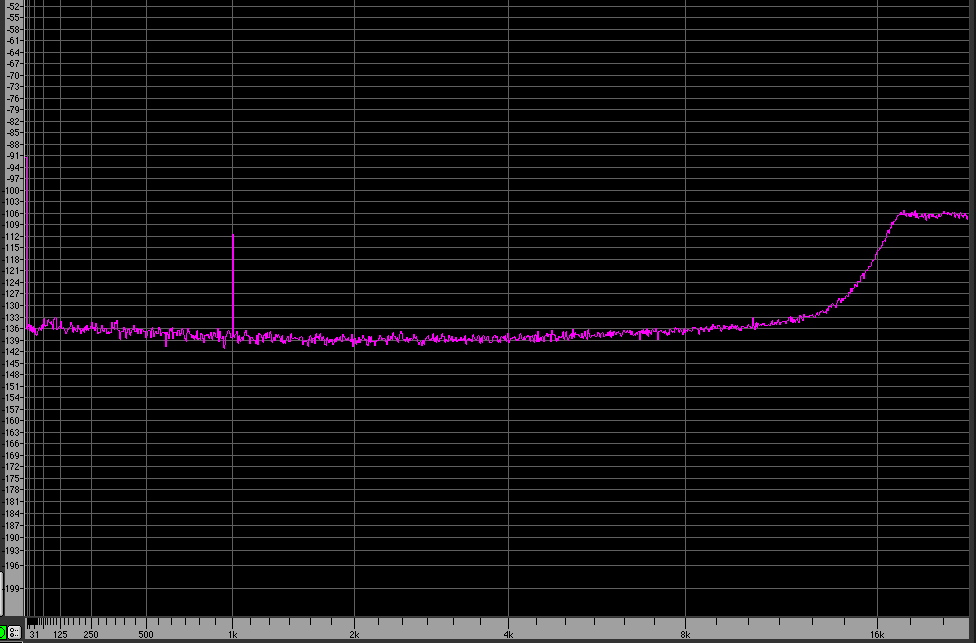Image resolution: width=976 pixels, height=643 pixels.
Task: Toggle the green power indicator button
Action: click(2, 632)
